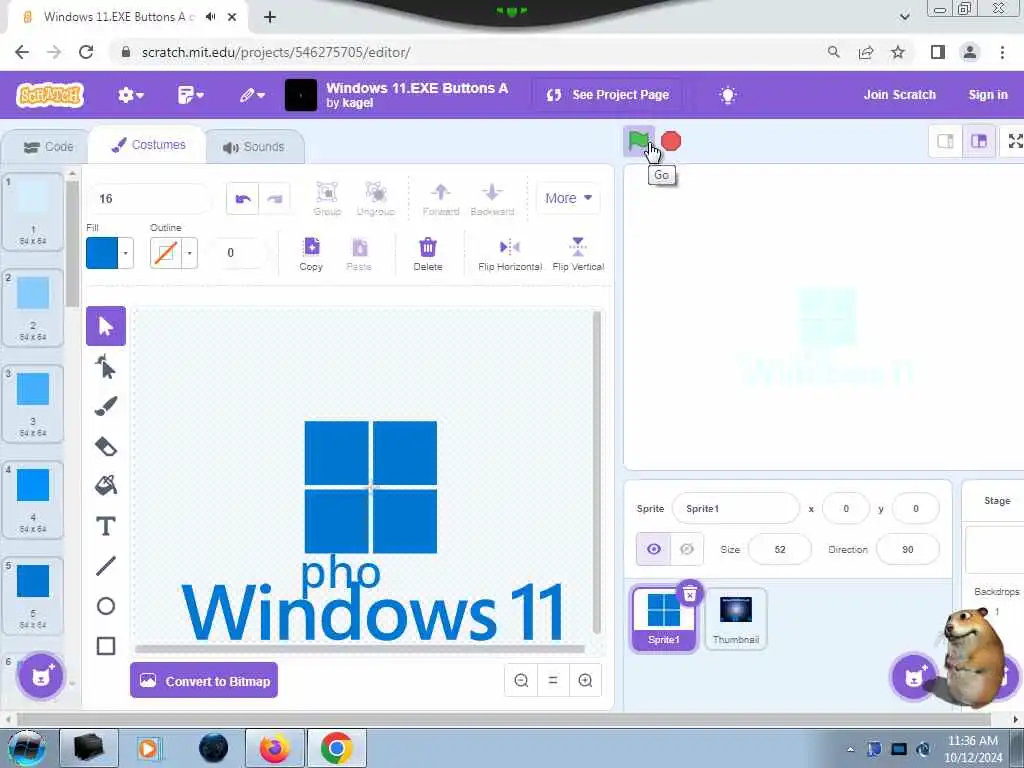Select the Reshape tool

(106, 367)
